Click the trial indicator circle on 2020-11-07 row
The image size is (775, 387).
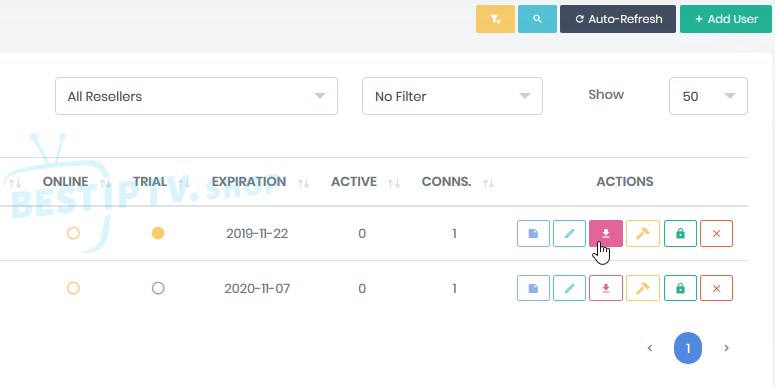point(158,288)
